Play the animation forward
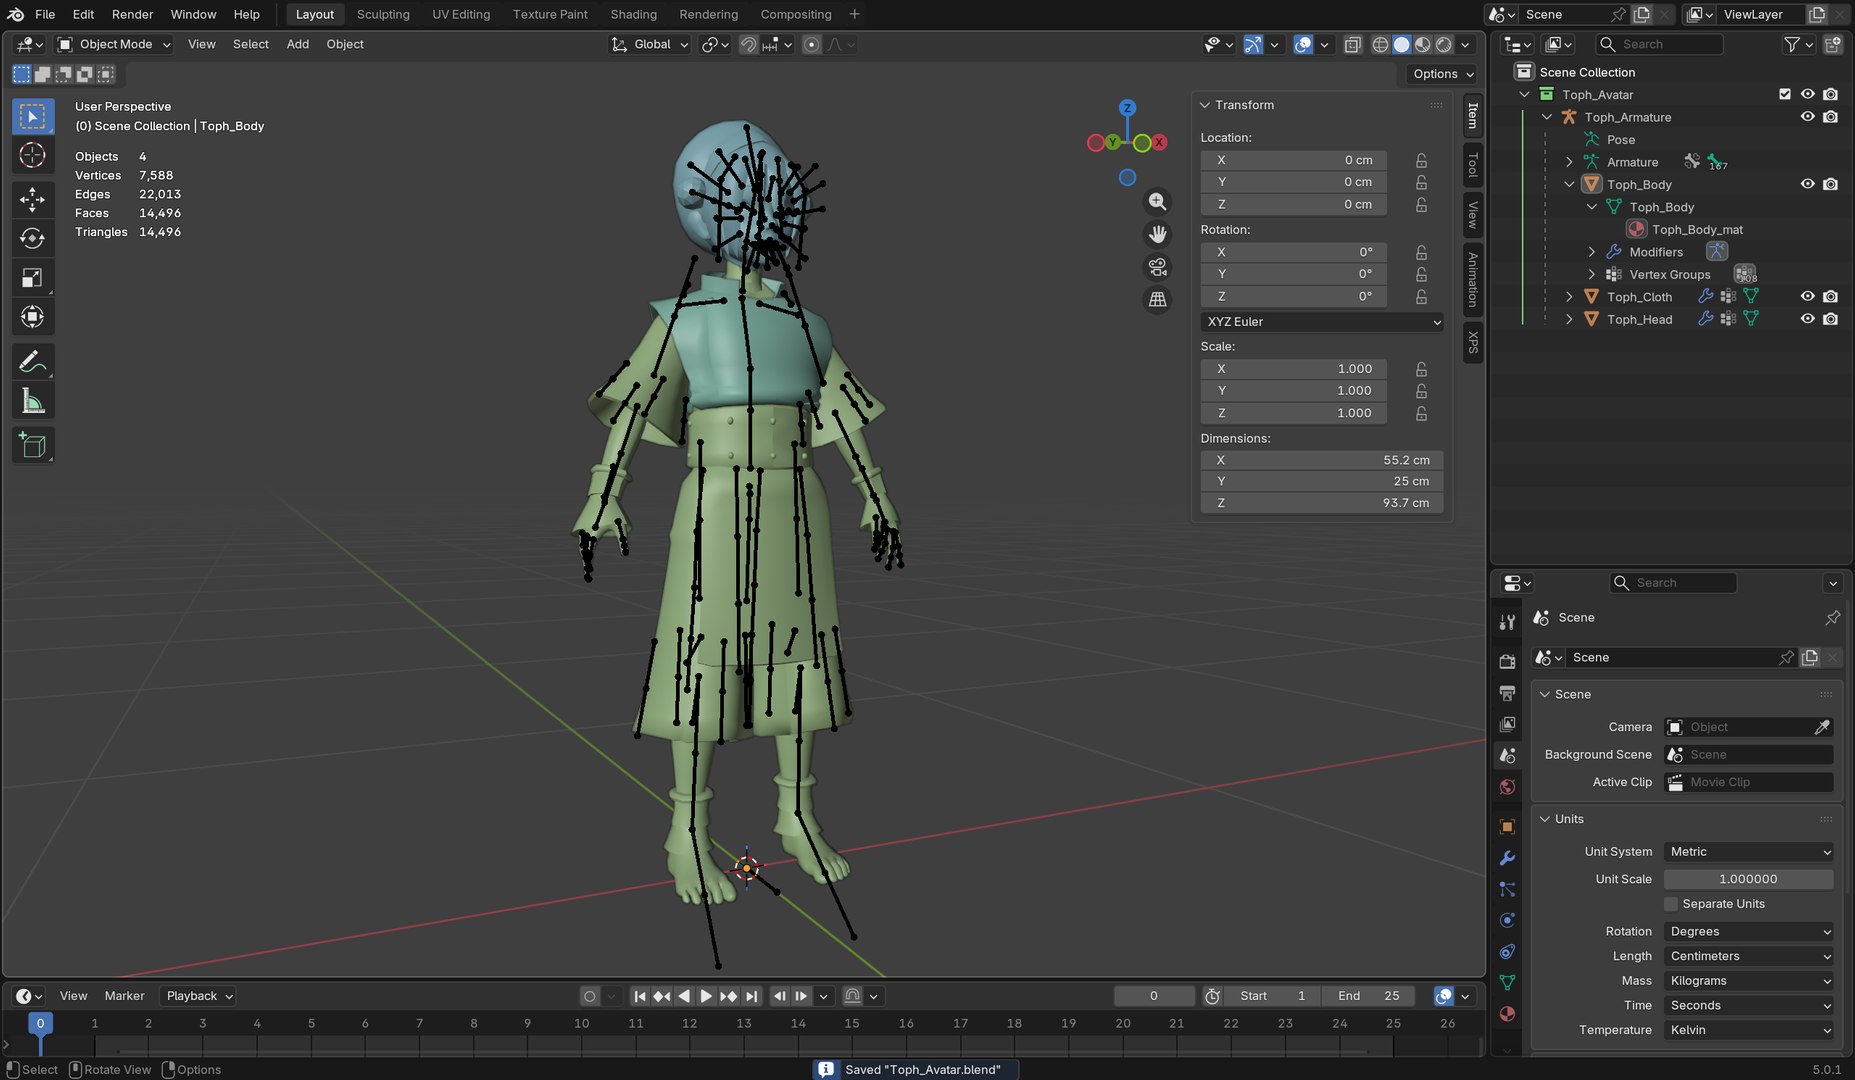 [x=706, y=996]
